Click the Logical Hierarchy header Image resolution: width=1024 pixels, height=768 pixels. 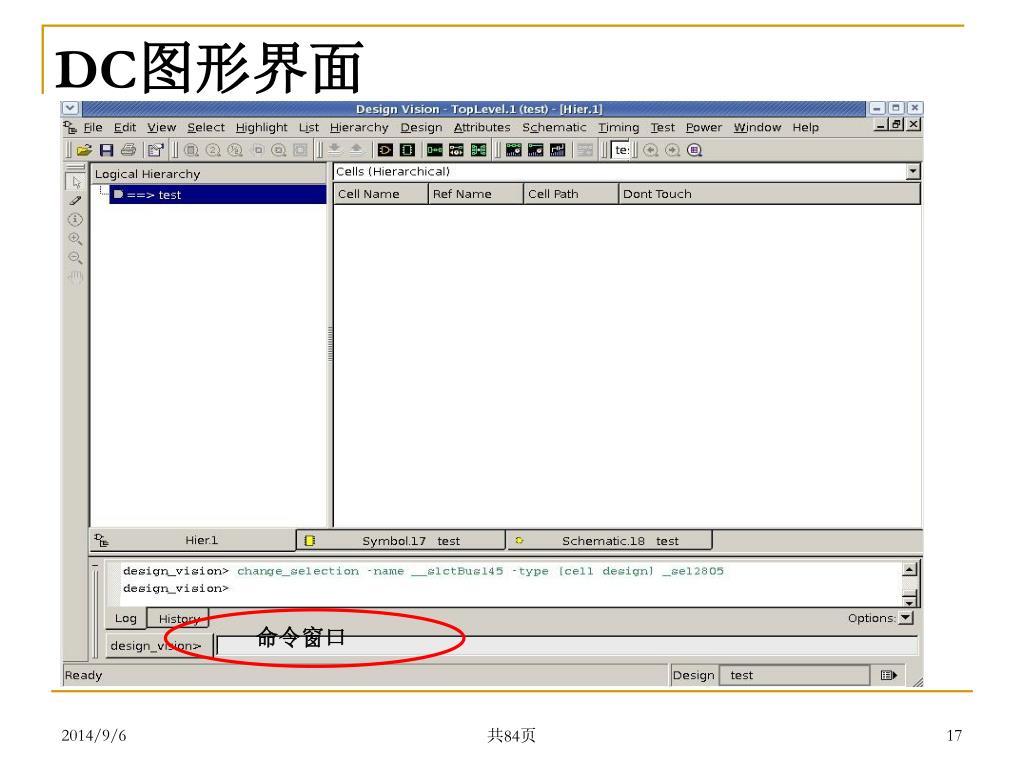pyautogui.click(x=208, y=174)
